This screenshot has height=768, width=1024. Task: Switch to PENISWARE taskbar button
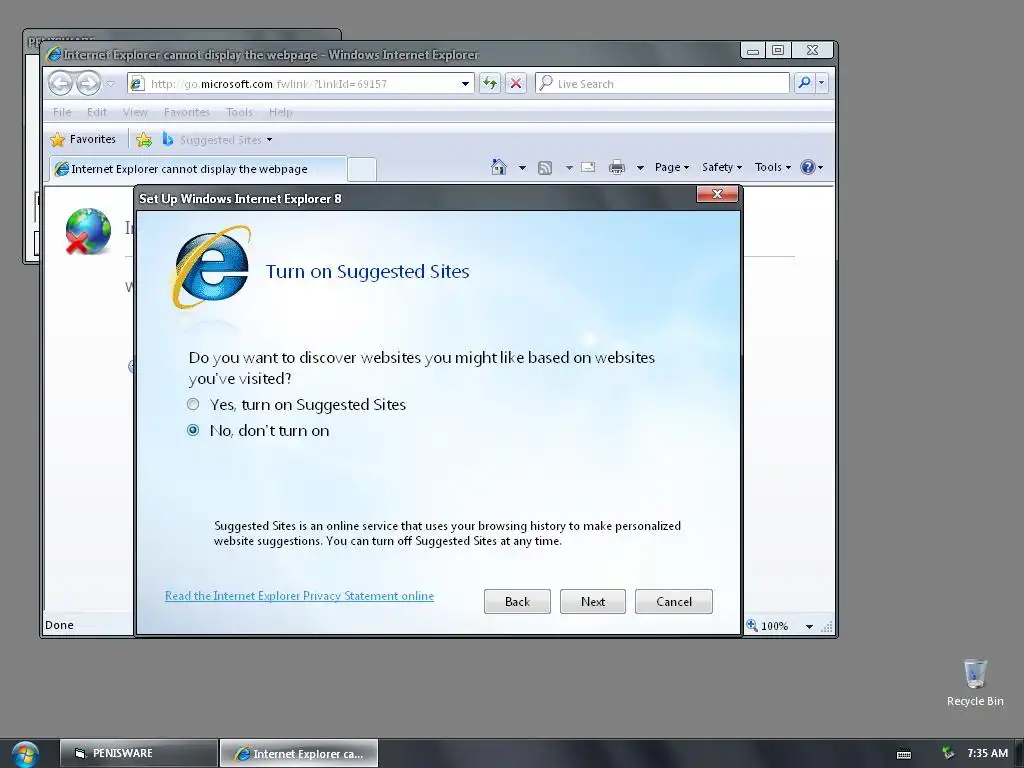(x=138, y=753)
